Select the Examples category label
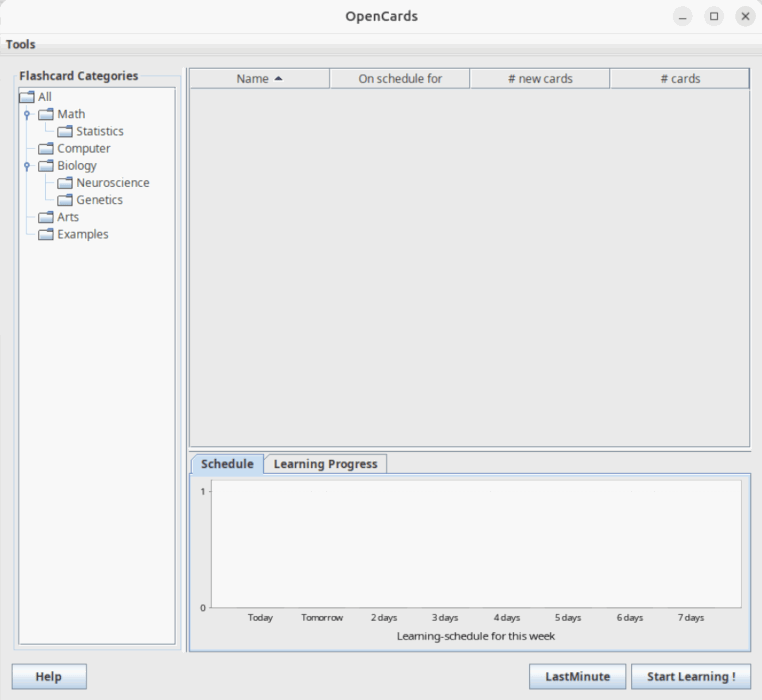The width and height of the screenshot is (762, 700). (83, 234)
